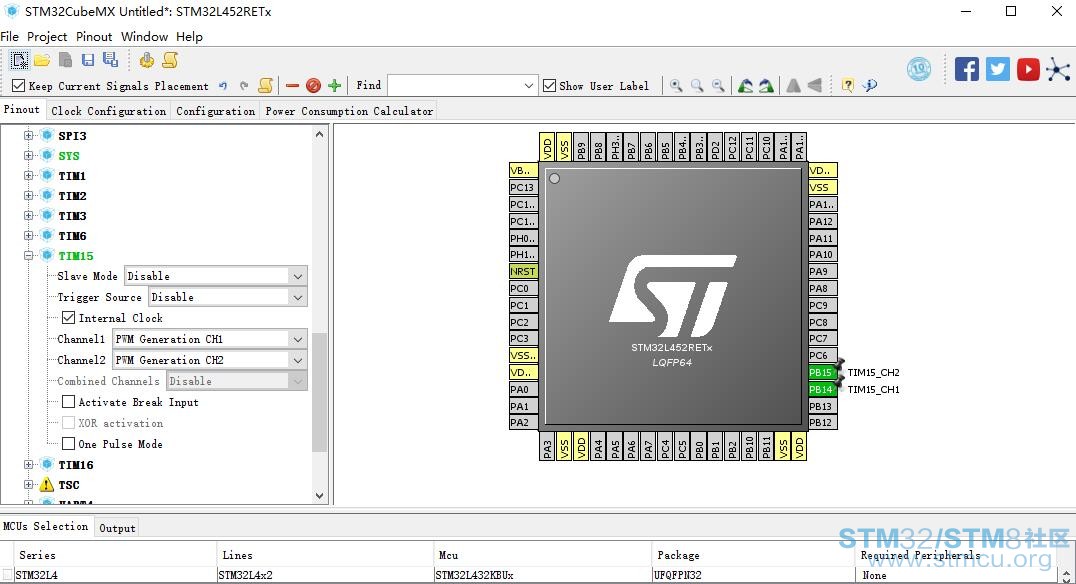Viewport: 1076px width, 584px height.
Task: Click the Save As double-floppy icon
Action: tap(110, 60)
